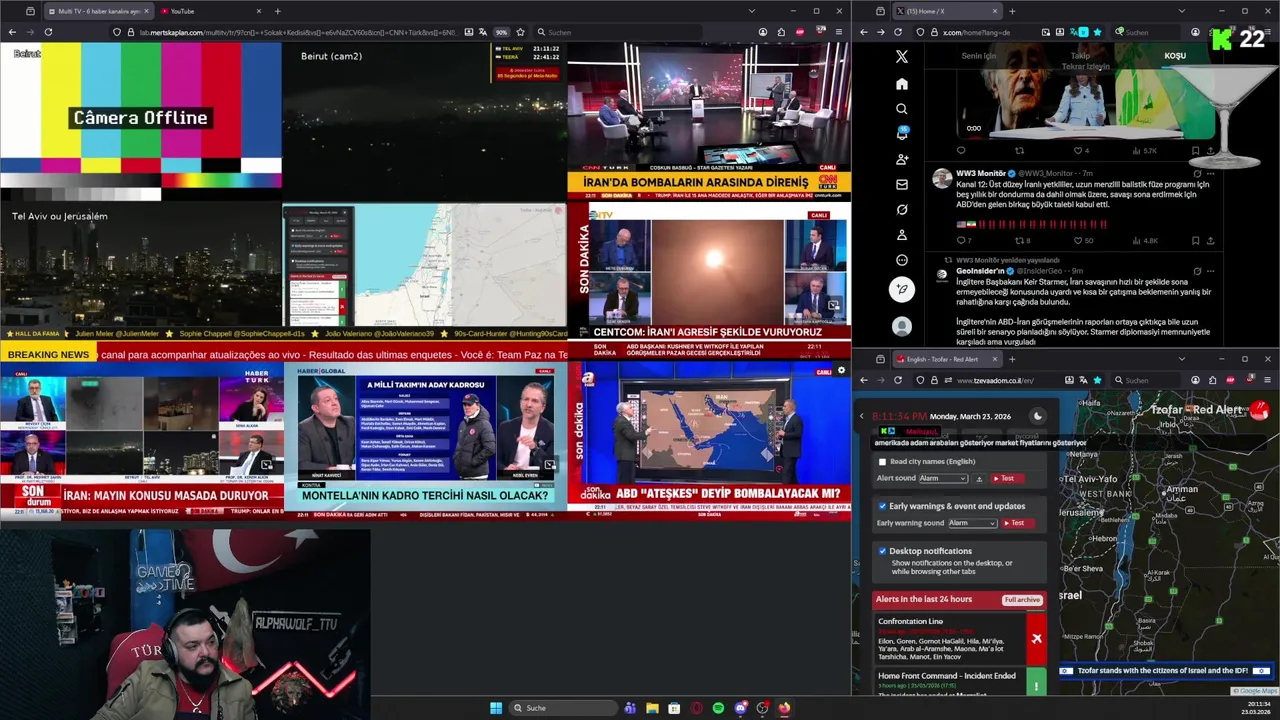Viewport: 1280px width, 720px height.
Task: Click Multi TV address bar URL
Action: pos(297,32)
